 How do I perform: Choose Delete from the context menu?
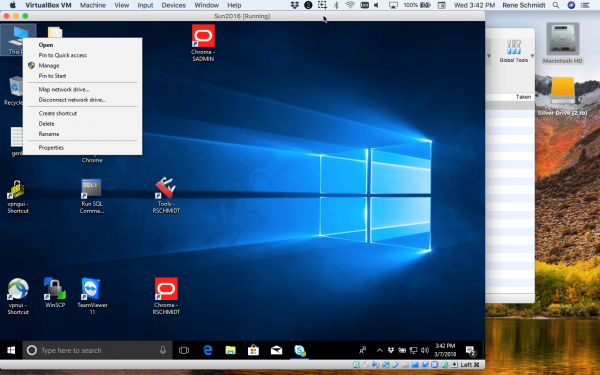click(46, 124)
